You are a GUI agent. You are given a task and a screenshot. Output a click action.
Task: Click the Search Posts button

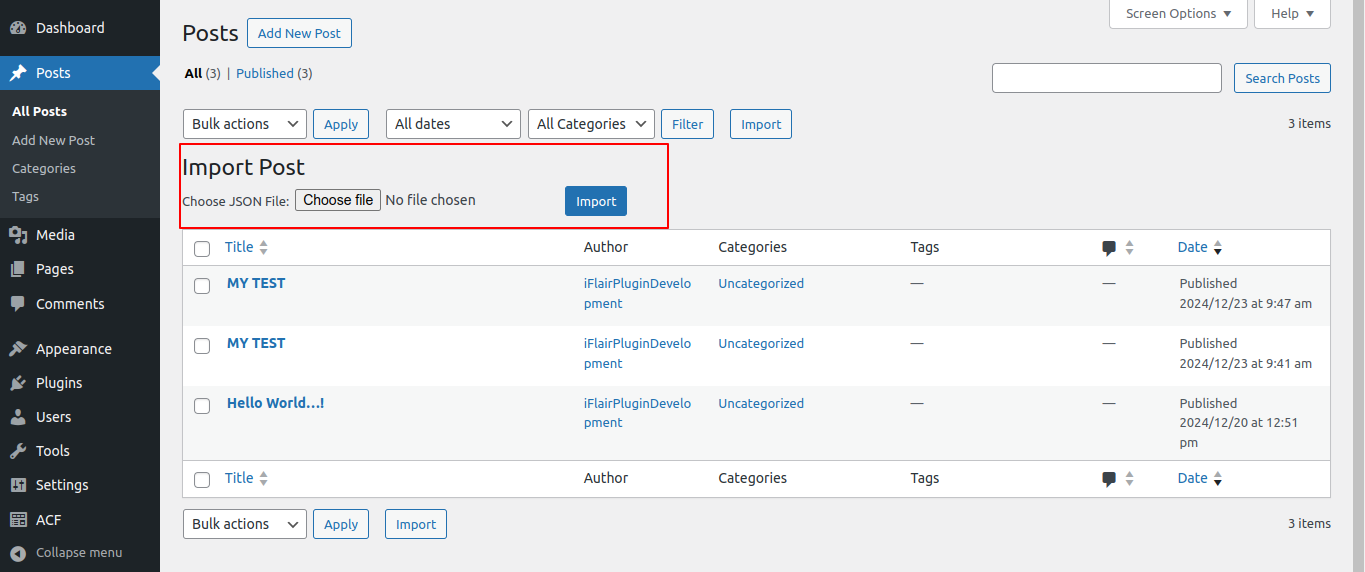(1282, 78)
